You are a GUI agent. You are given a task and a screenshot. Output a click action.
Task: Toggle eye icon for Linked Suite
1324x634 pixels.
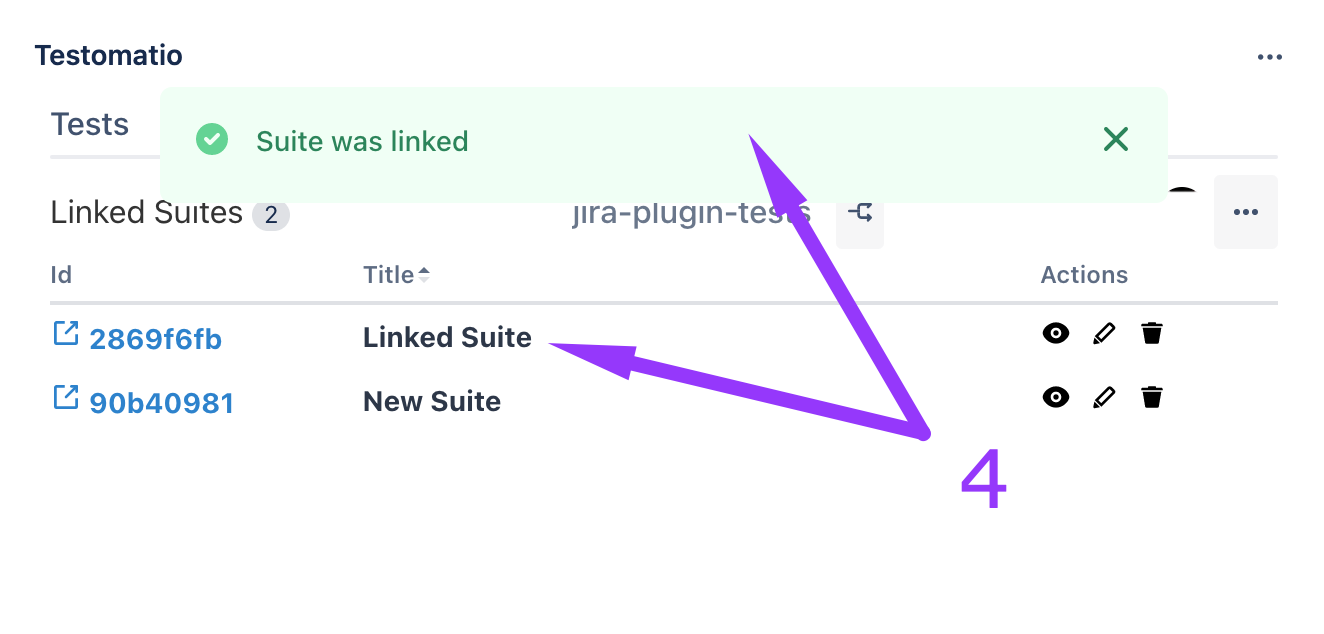(x=1056, y=334)
